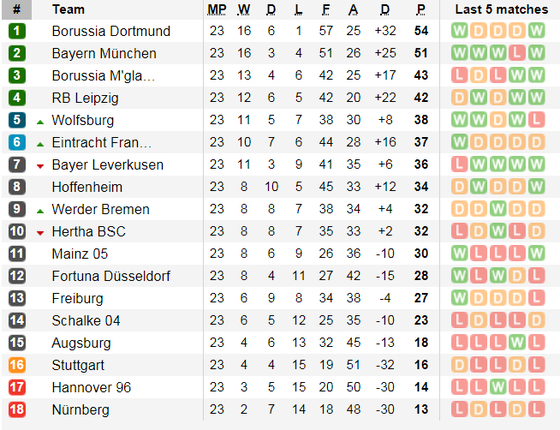
Task: Click Borussia Dortmund's rank 1 badge
Action: tap(17, 31)
